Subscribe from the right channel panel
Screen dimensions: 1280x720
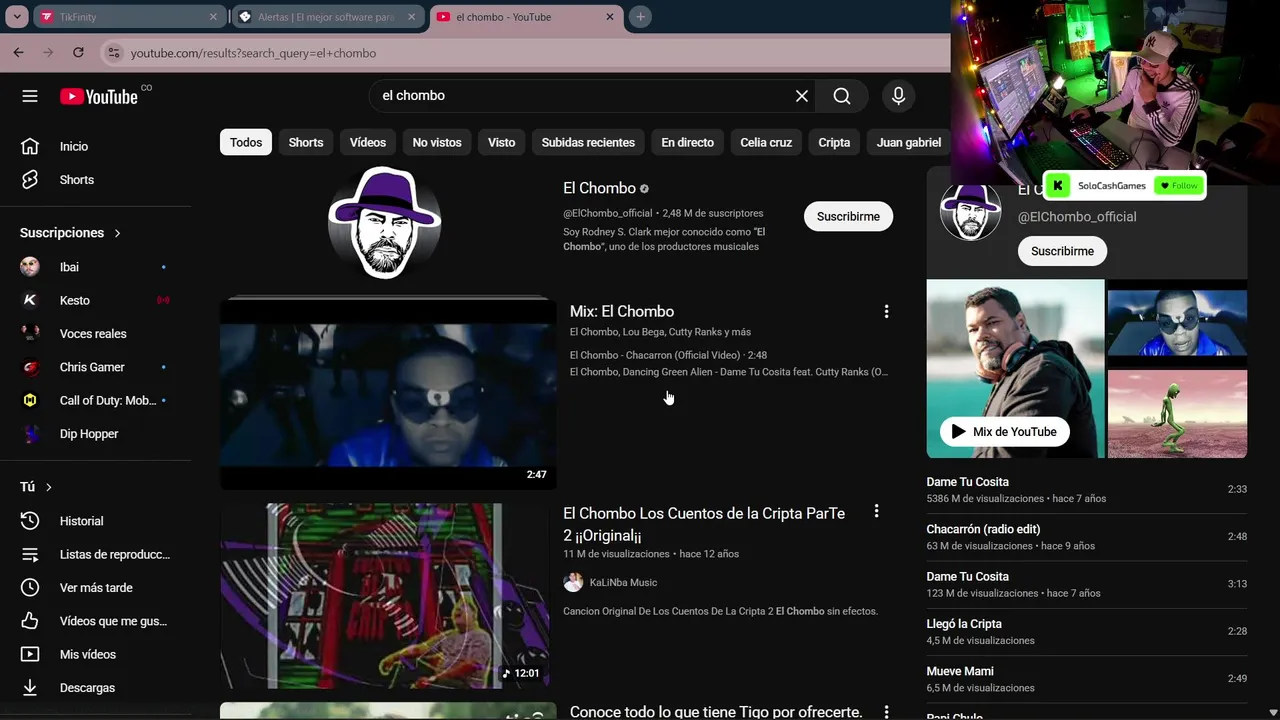coord(1062,251)
